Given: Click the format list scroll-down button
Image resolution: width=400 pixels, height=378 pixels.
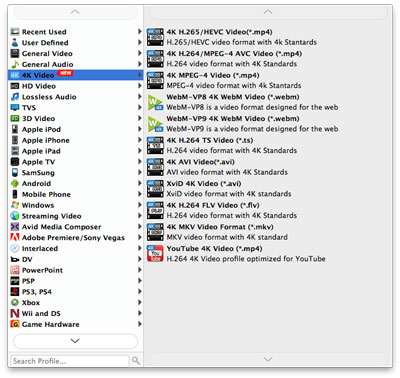Looking at the screenshot, I should pos(268,359).
